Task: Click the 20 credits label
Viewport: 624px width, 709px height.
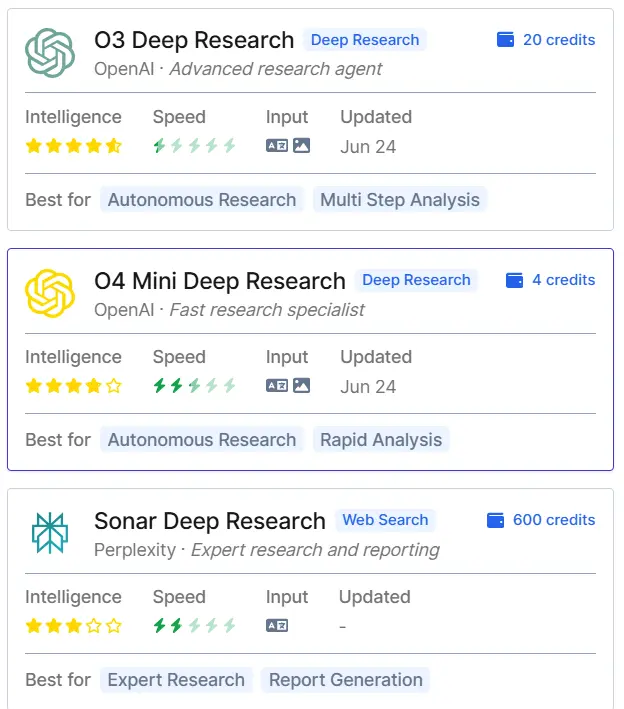Action: (559, 40)
